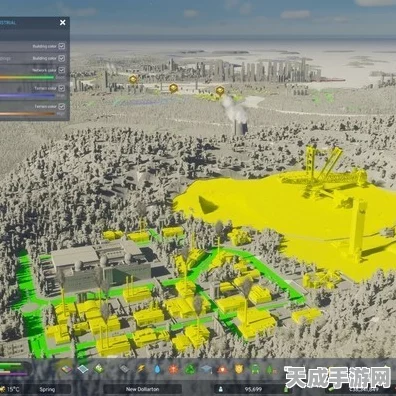This screenshot has width=396, height=396.
Task: Open the Zones tool menu
Action: [x=66, y=369]
